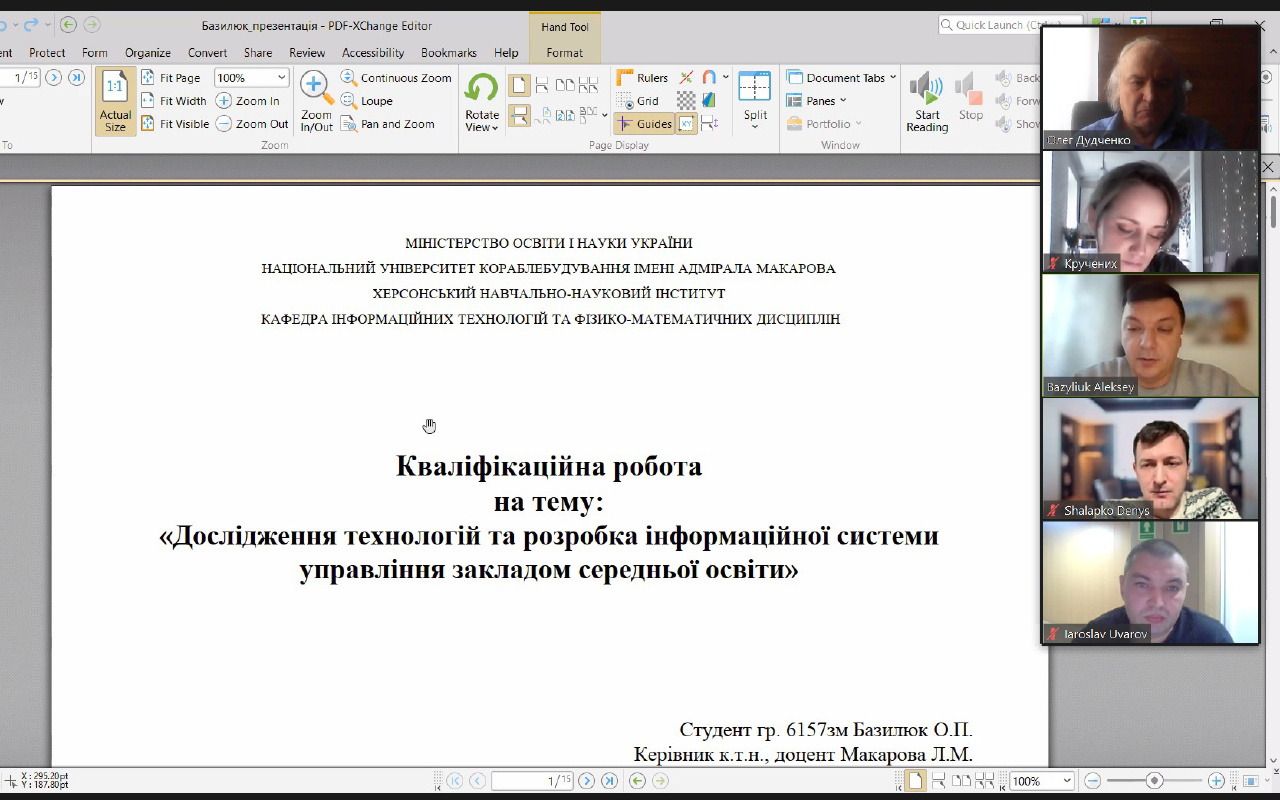Adjust the zoom slider in status bar
1280x800 pixels.
coord(1155,781)
